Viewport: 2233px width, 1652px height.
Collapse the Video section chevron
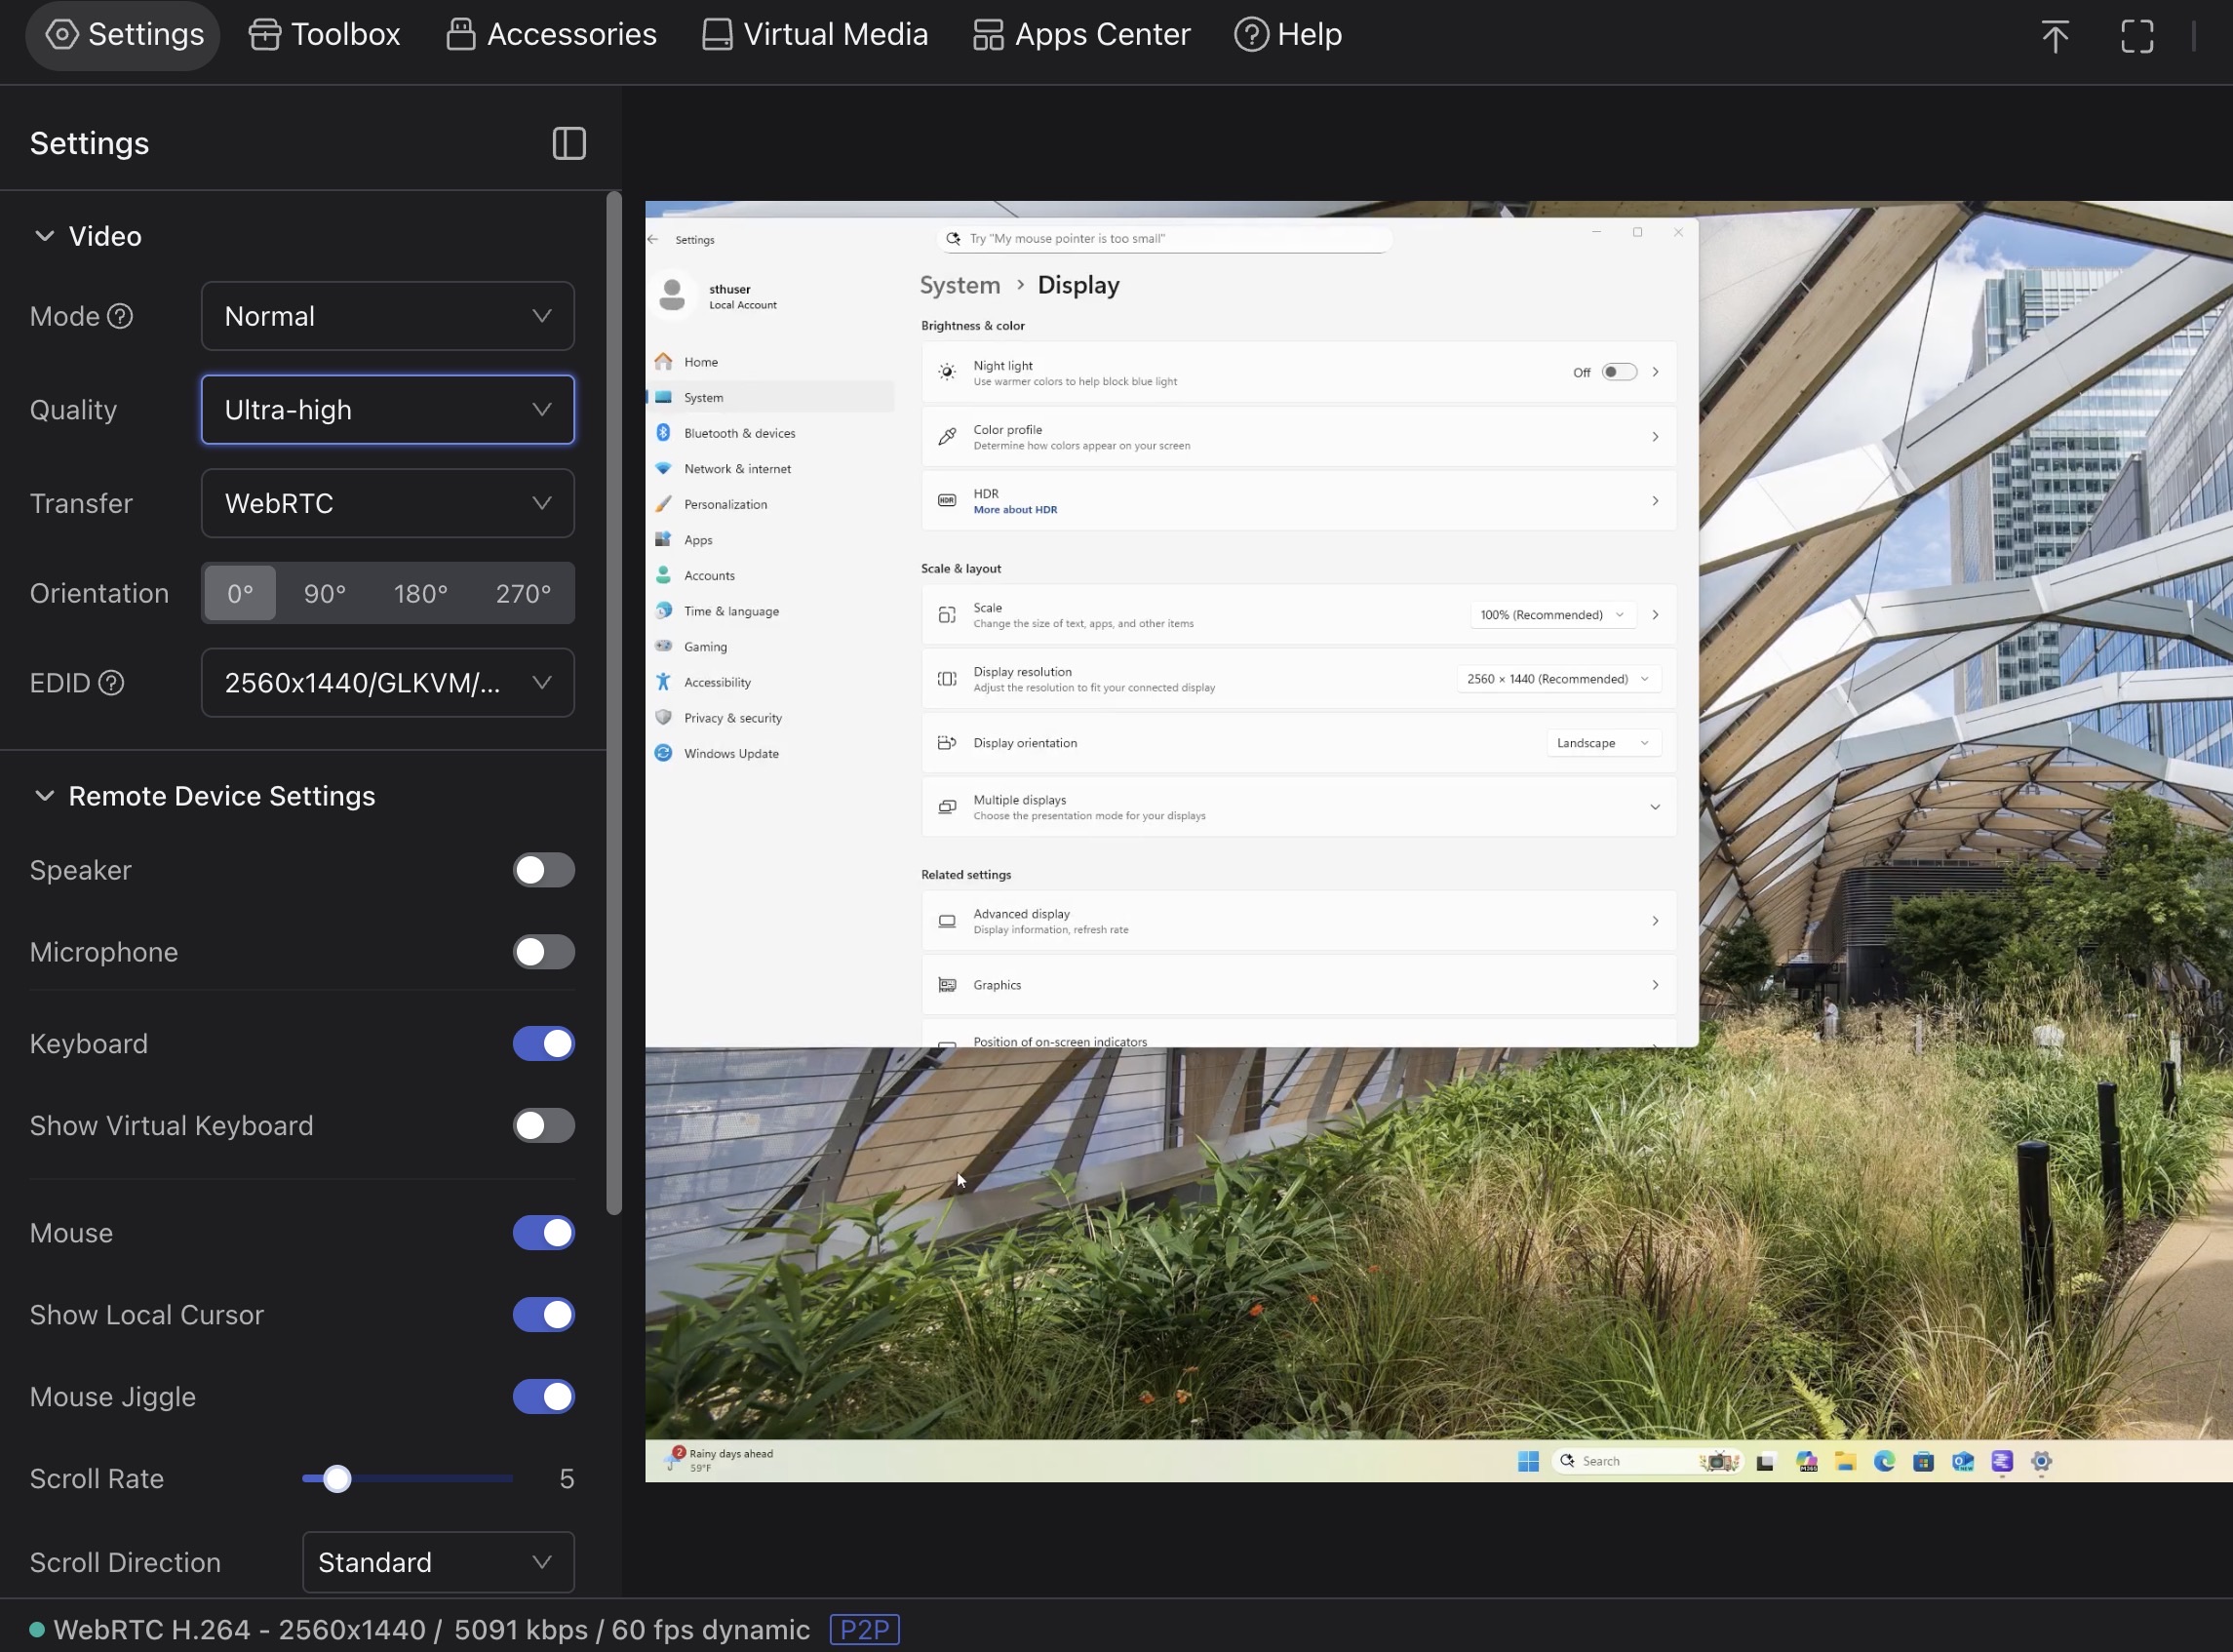pyautogui.click(x=44, y=236)
